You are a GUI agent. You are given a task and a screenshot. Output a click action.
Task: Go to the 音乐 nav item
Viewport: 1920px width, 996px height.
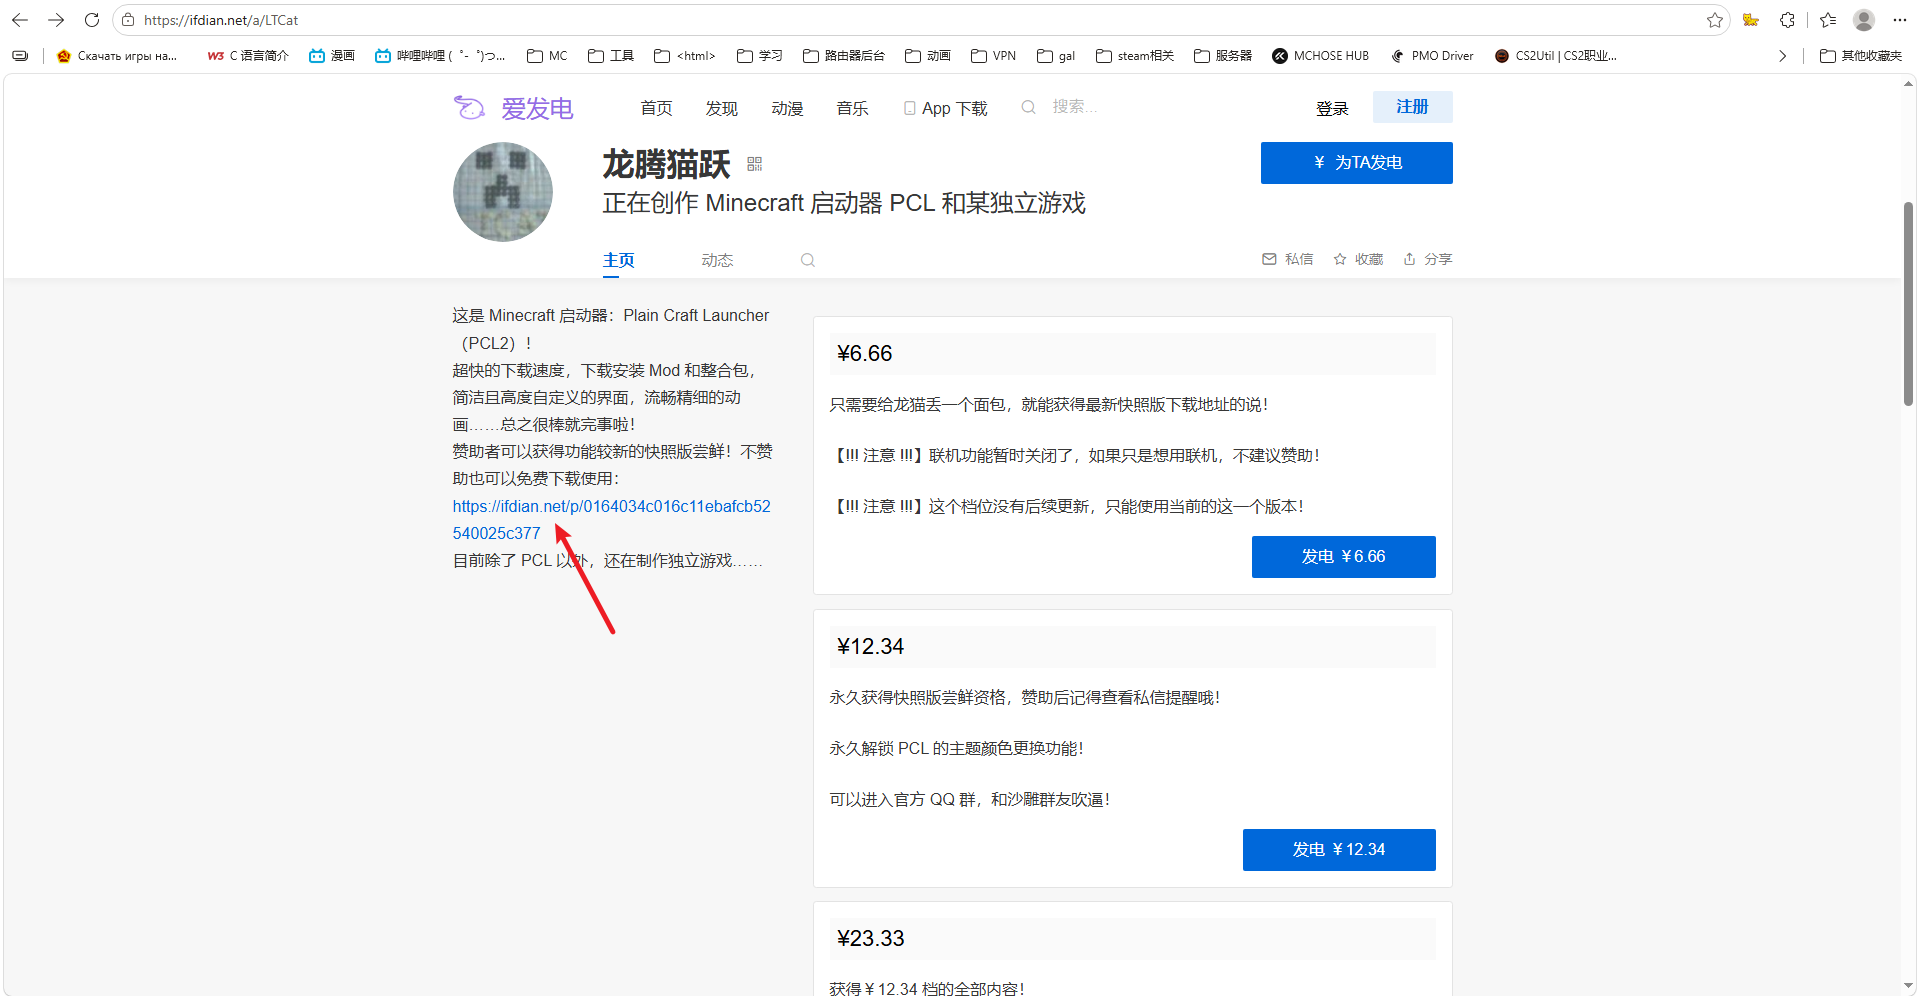click(852, 108)
